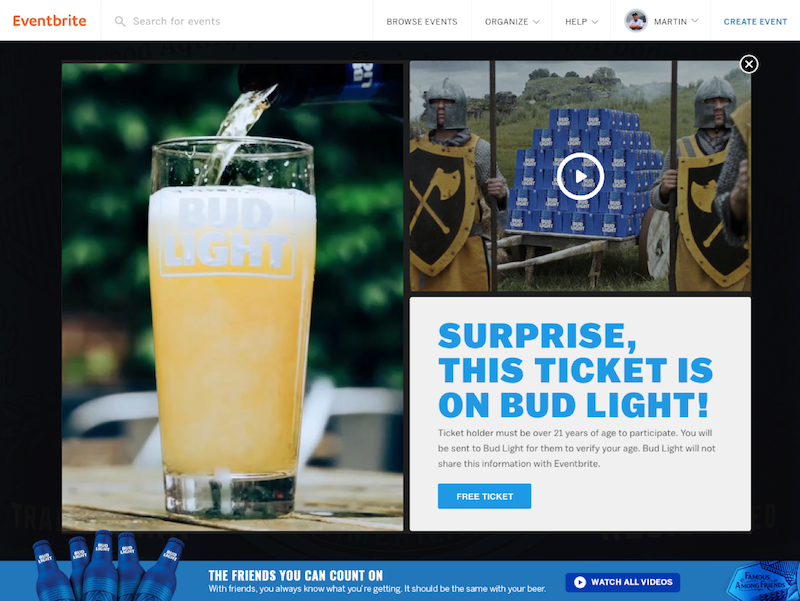
Task: Close the Bud Light popup overlay
Action: point(748,64)
